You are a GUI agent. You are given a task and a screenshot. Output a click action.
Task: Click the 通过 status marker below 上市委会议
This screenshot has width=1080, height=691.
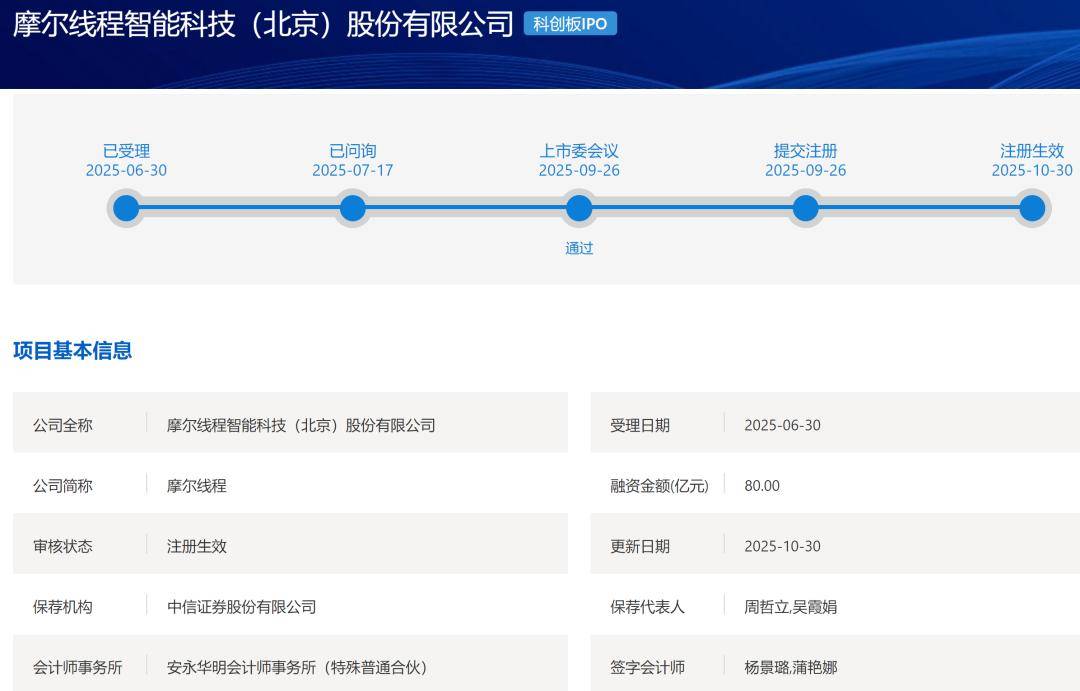tap(579, 248)
